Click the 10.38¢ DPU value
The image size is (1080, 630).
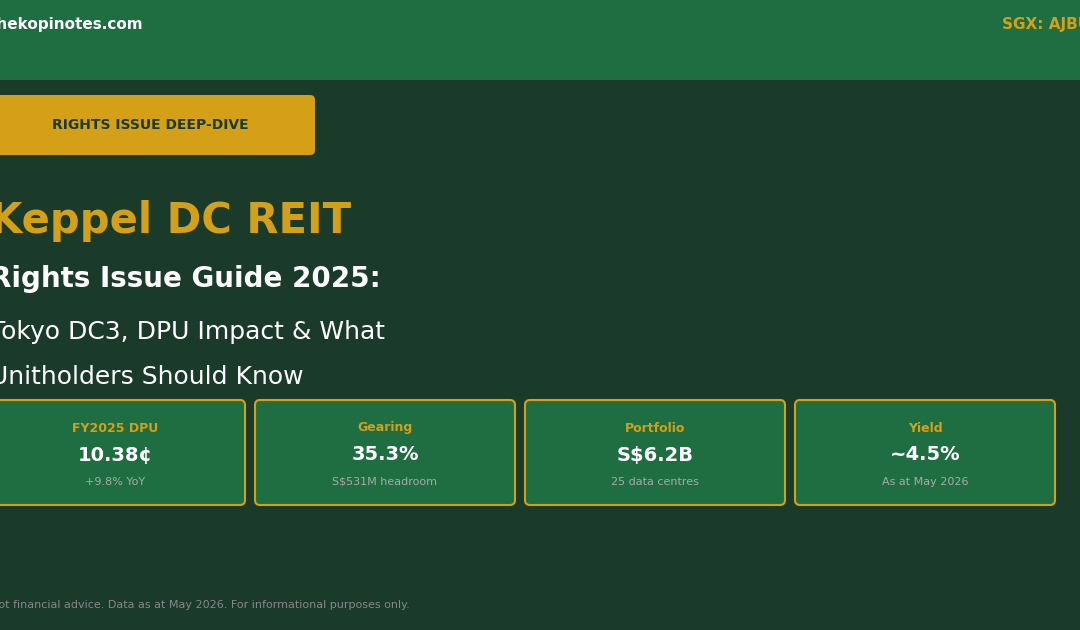[114, 454]
